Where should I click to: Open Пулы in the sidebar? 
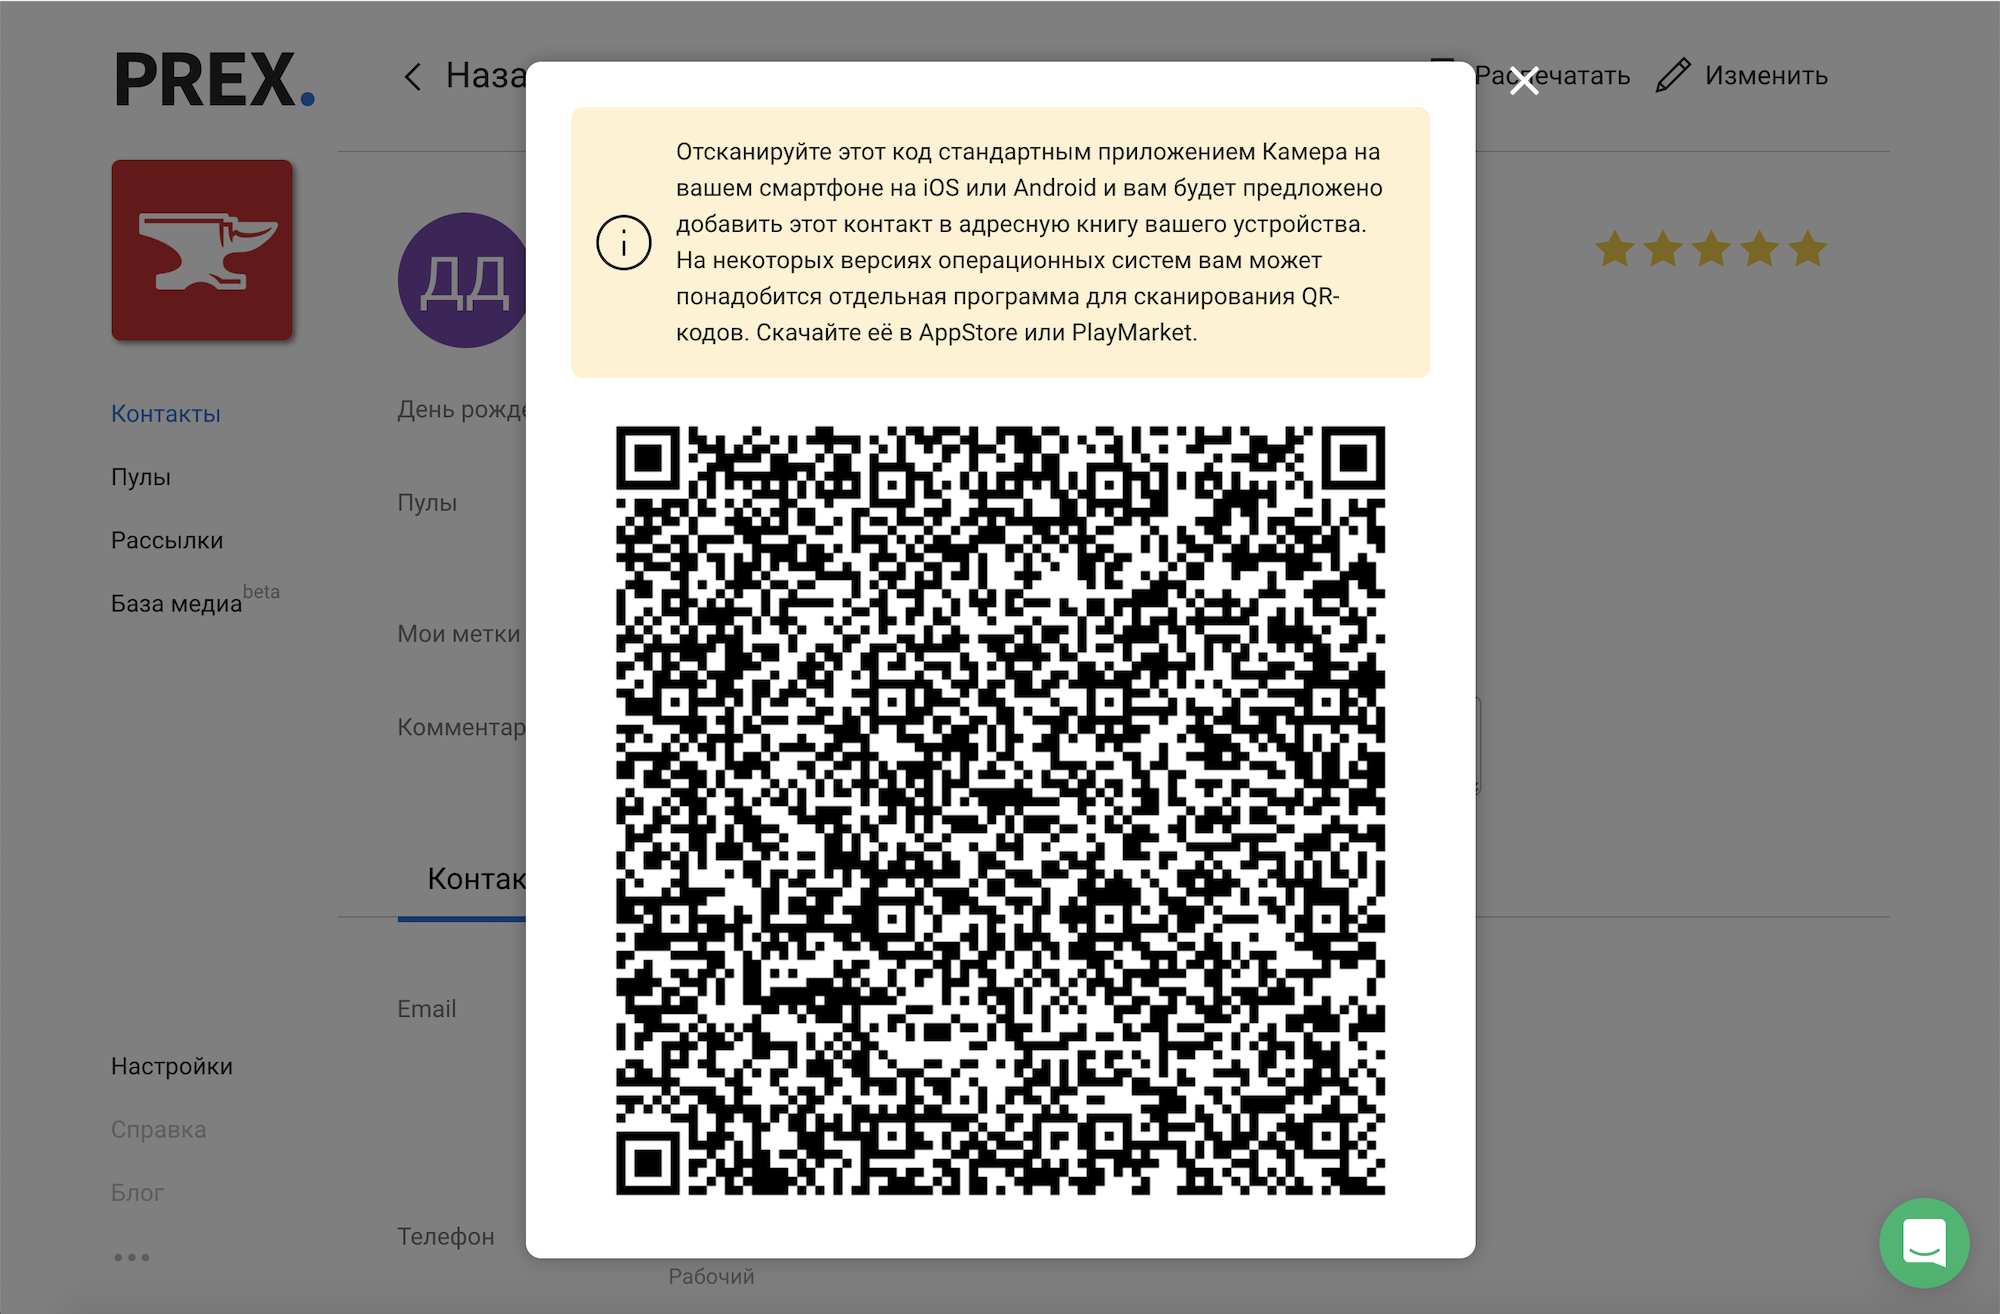(141, 477)
